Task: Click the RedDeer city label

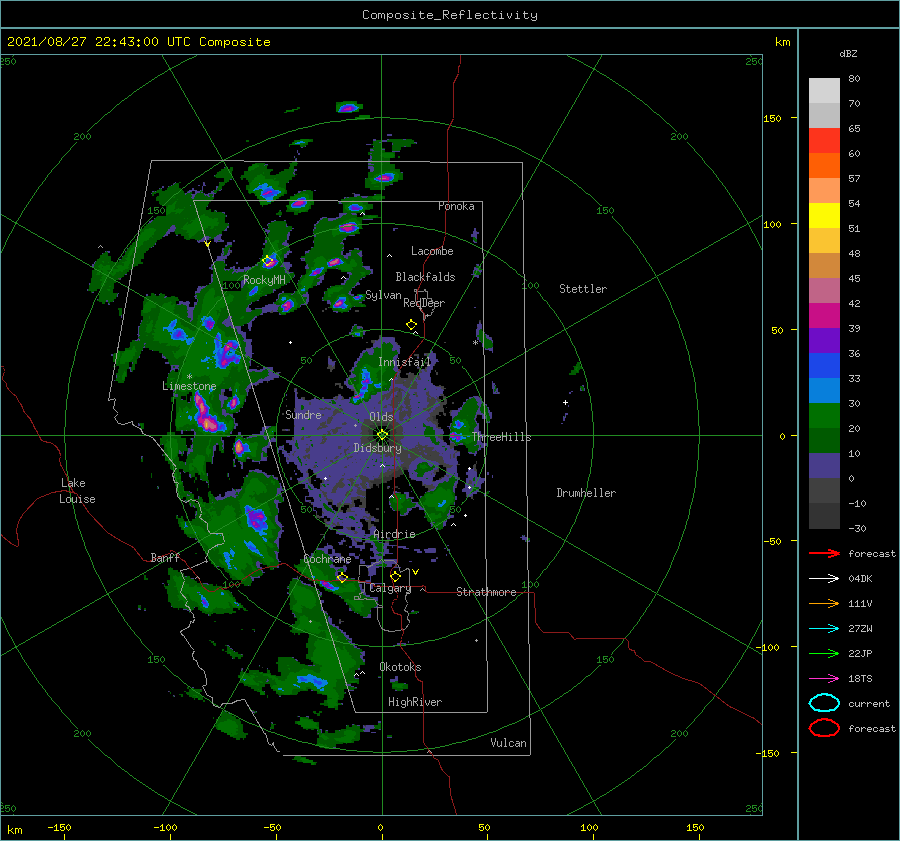Action: (x=424, y=303)
